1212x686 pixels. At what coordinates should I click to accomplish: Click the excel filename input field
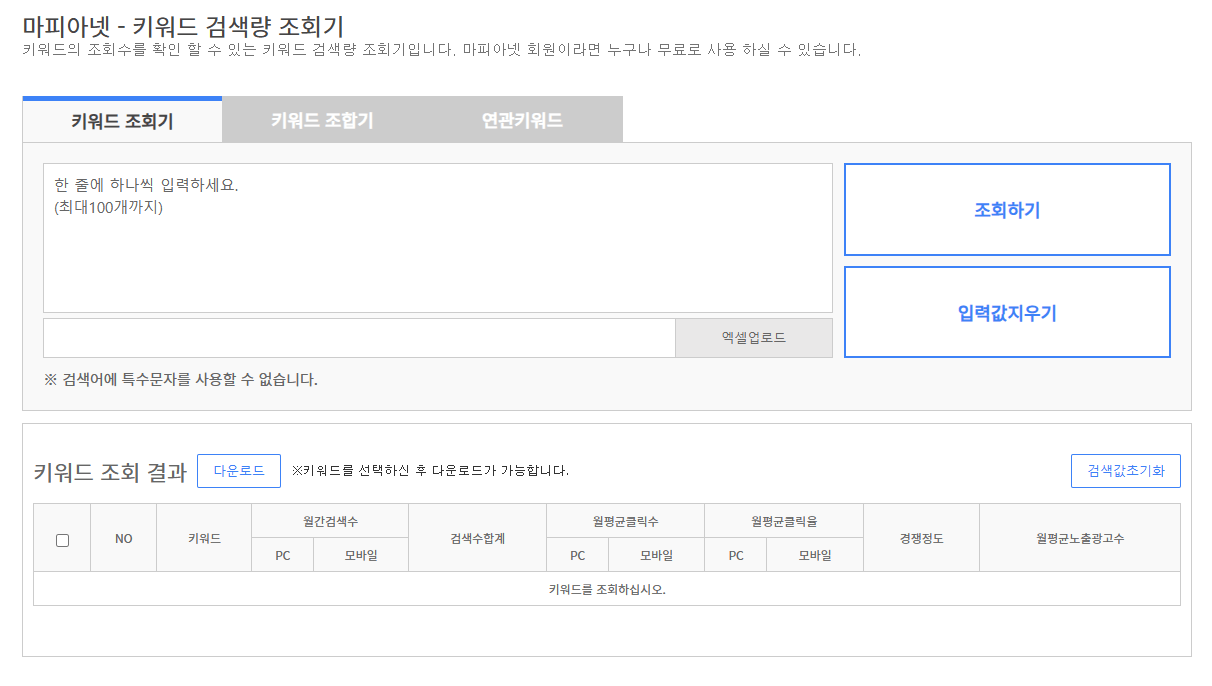click(358, 337)
